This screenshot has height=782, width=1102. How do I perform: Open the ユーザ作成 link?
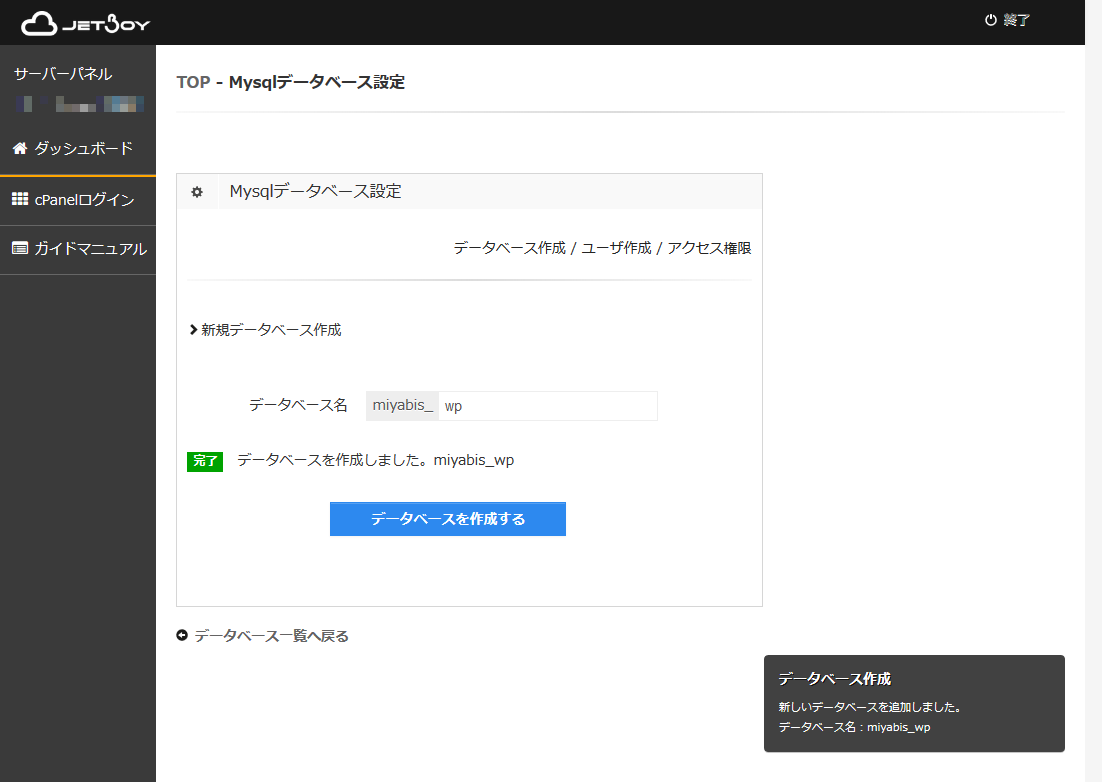pos(616,248)
